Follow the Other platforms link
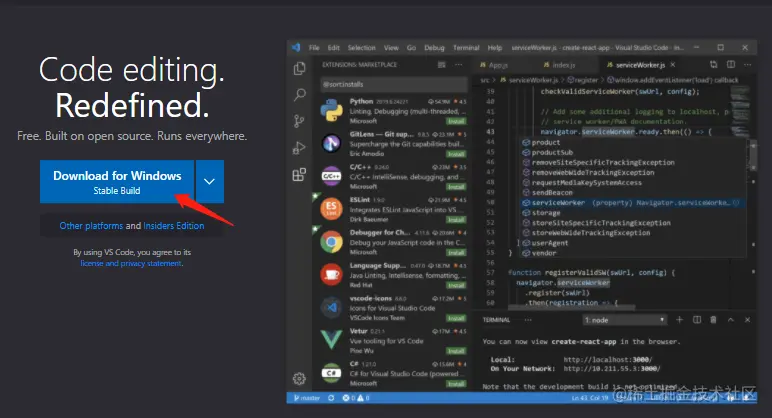This screenshot has height=418, width=772. 91,225
